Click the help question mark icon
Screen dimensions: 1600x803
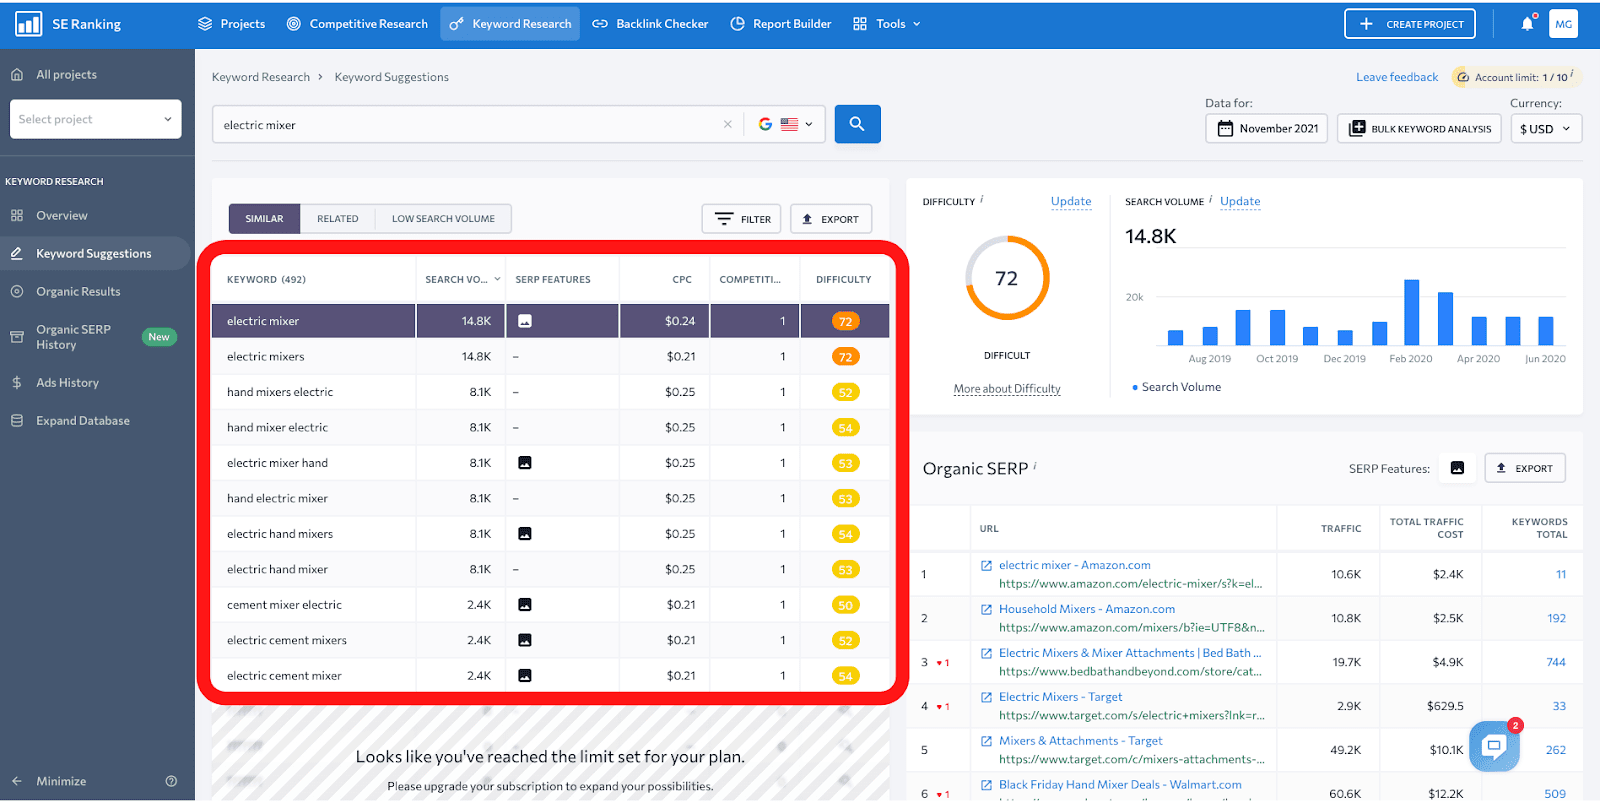[171, 781]
